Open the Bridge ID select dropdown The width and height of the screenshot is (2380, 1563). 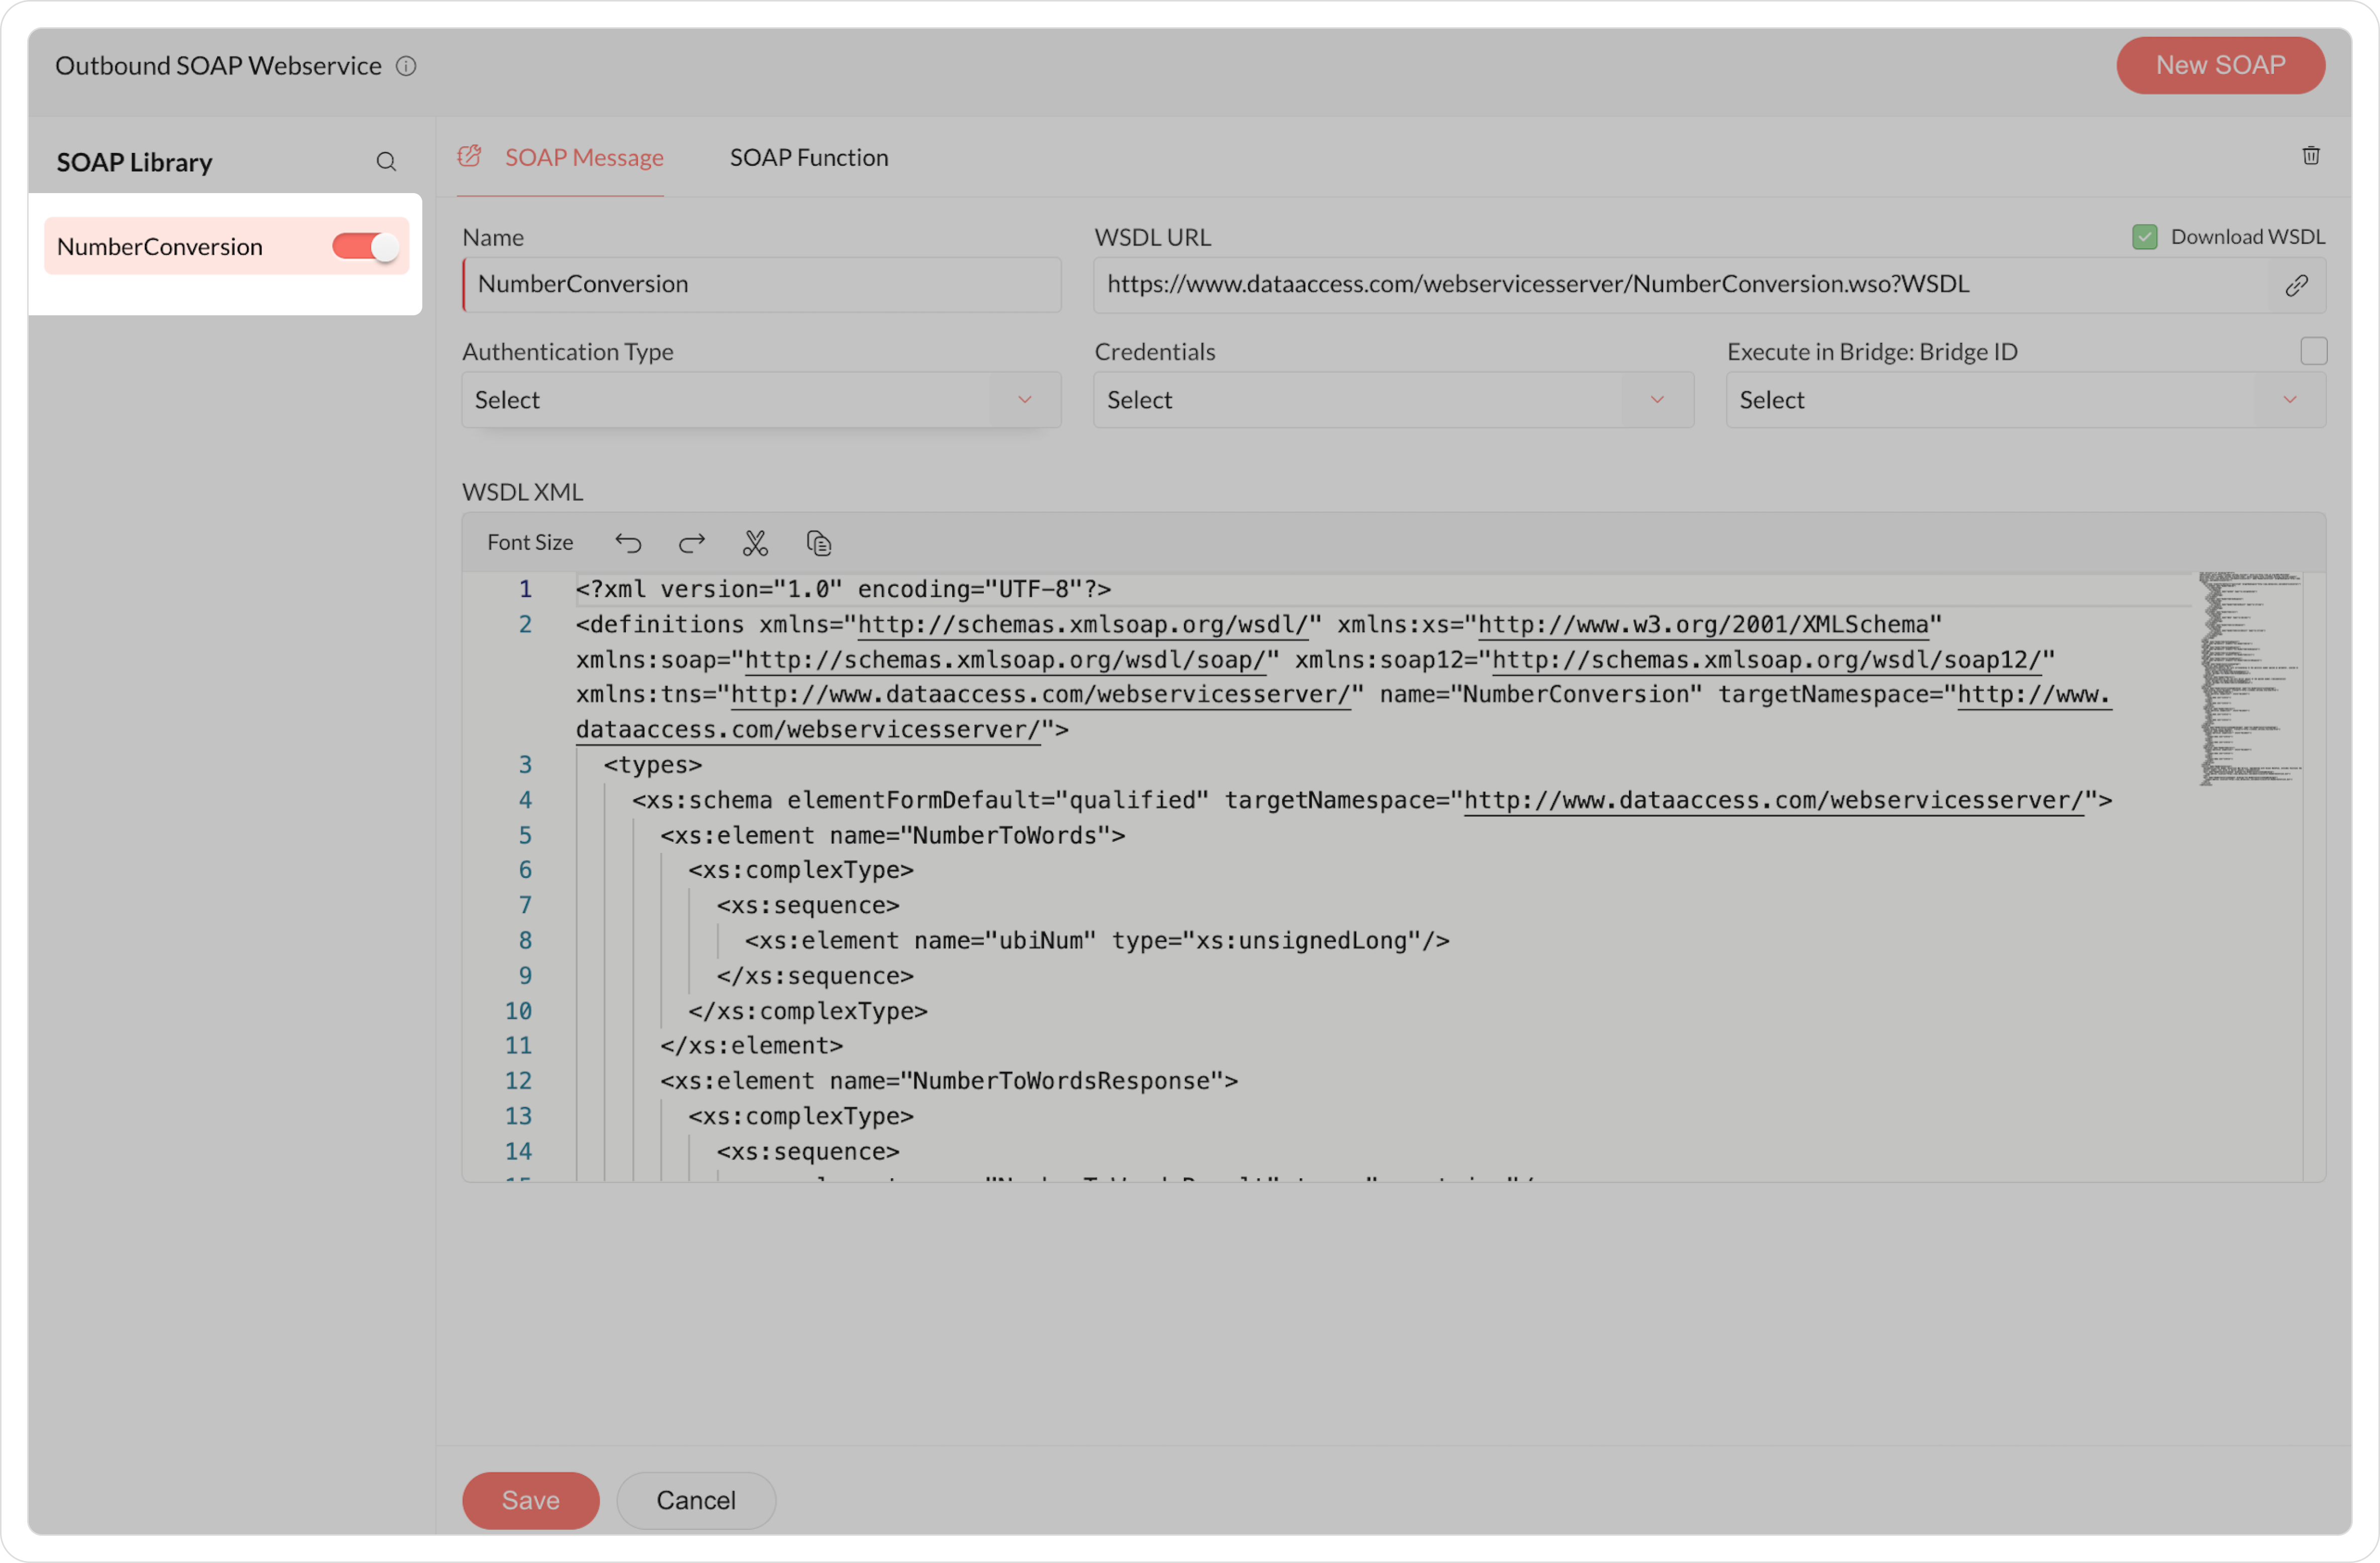click(2024, 400)
